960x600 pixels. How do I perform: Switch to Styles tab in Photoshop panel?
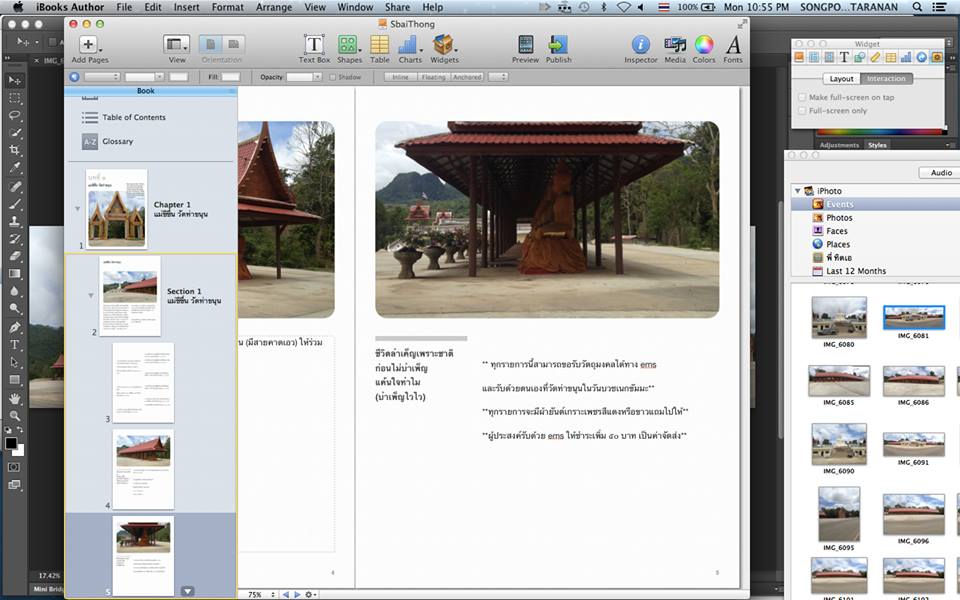877,145
